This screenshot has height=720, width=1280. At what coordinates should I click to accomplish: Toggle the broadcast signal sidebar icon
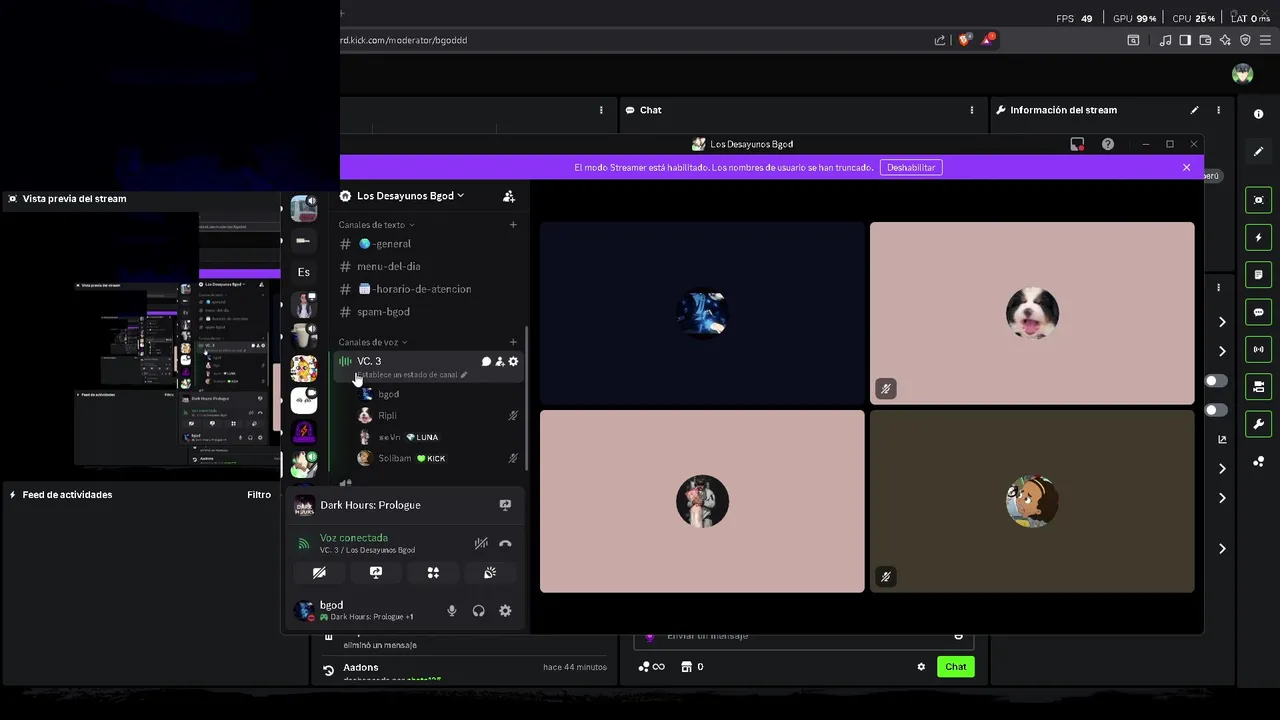(1259, 349)
